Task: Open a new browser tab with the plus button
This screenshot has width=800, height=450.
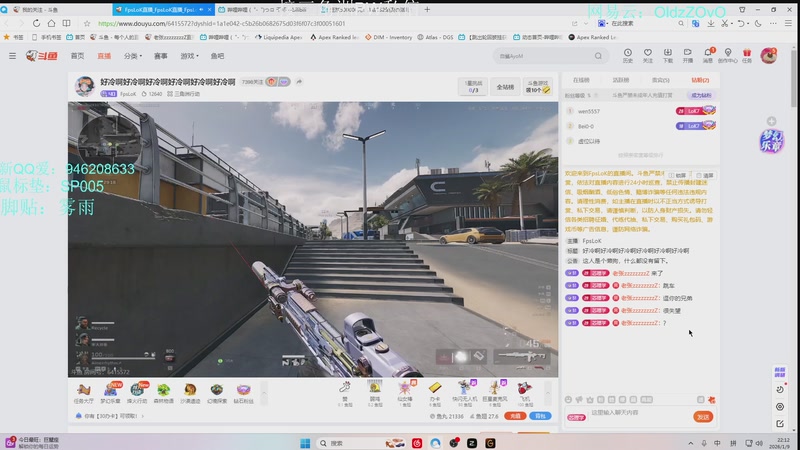Action: (427, 9)
